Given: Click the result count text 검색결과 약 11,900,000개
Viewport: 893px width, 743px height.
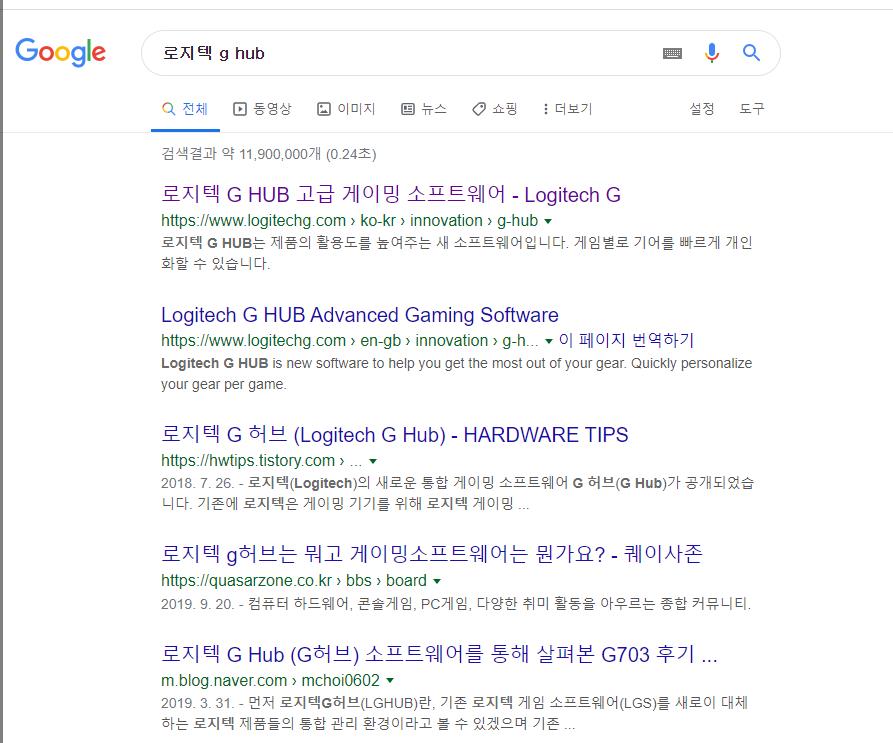Looking at the screenshot, I should tap(269, 154).
